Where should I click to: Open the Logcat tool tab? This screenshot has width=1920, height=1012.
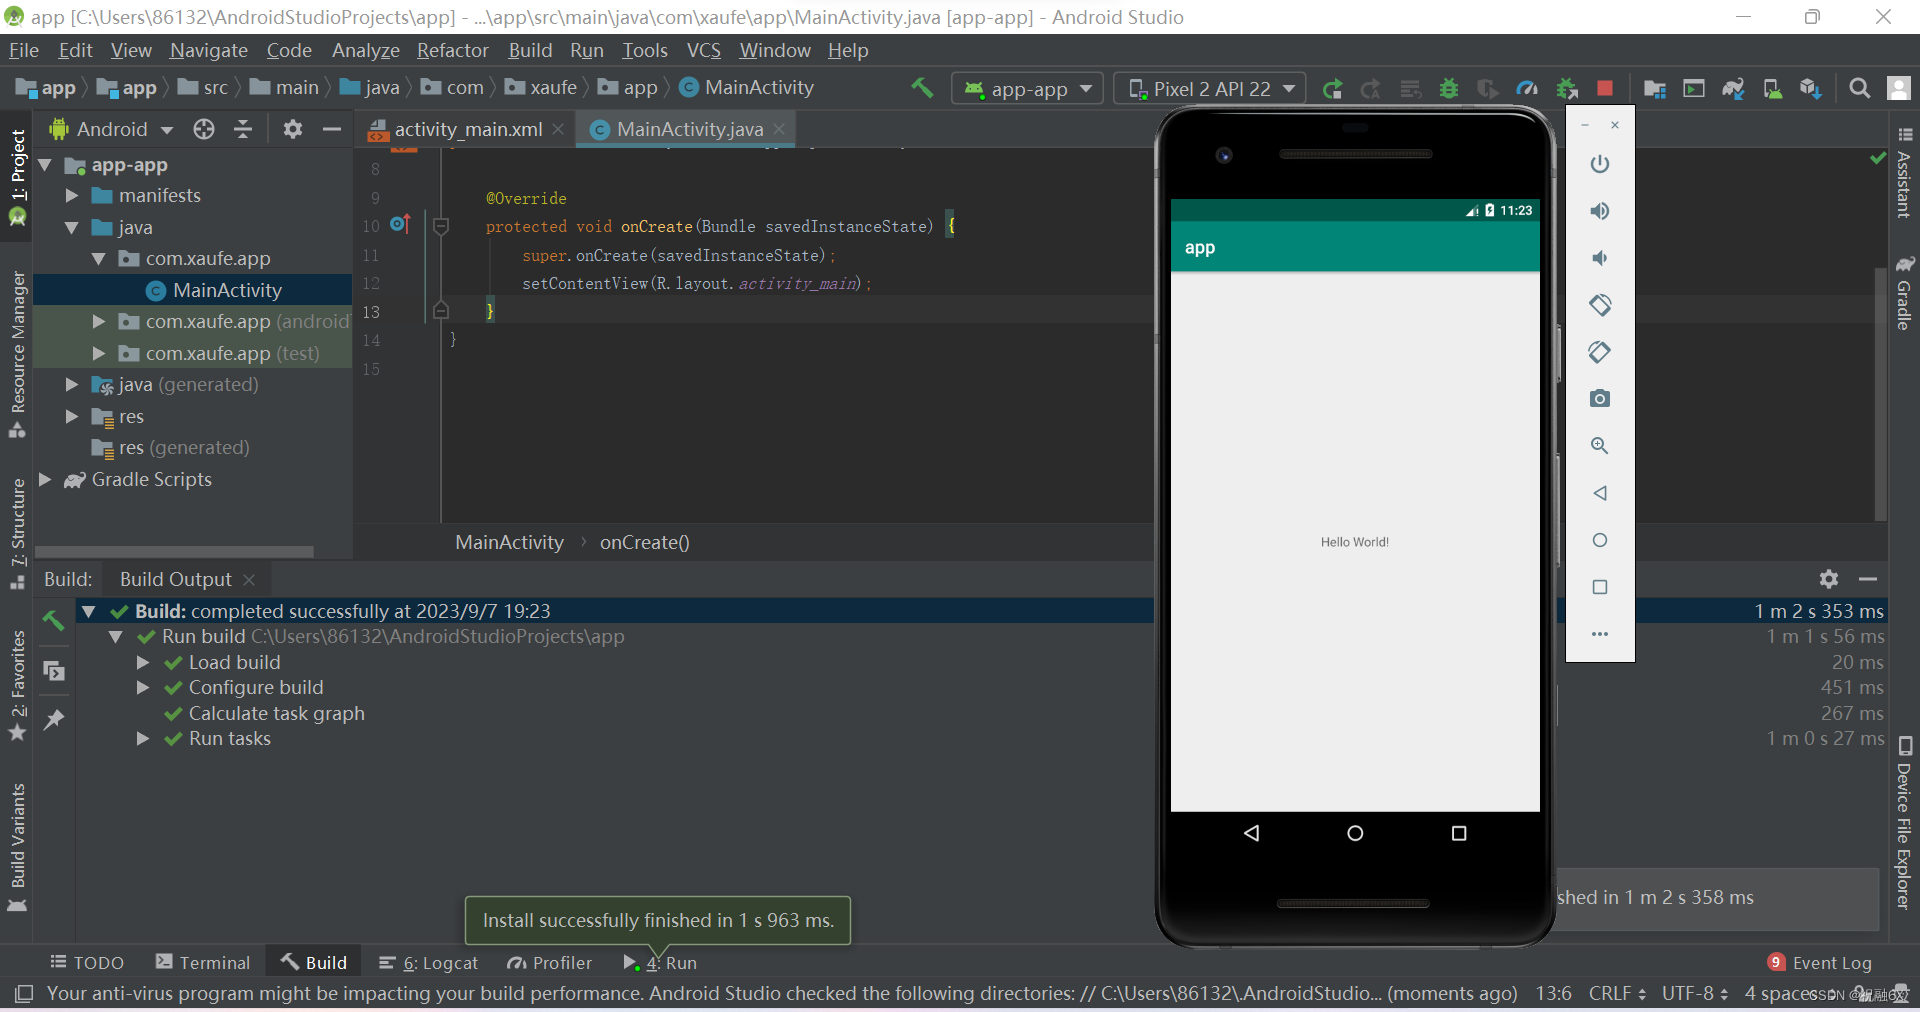point(429,963)
